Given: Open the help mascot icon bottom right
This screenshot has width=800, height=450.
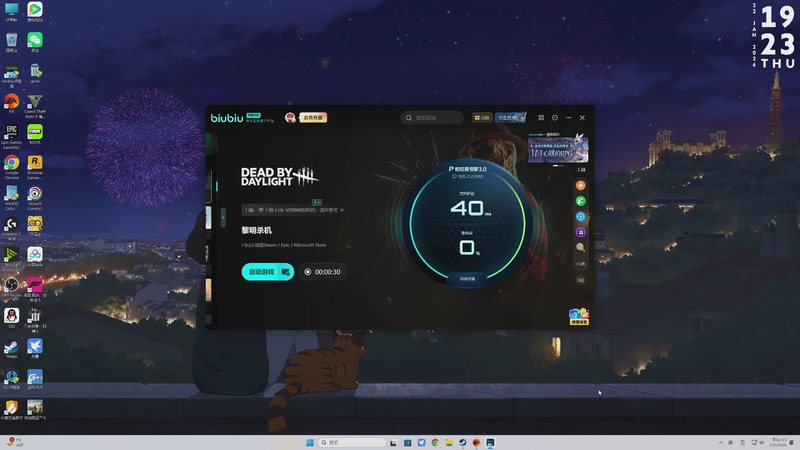Looking at the screenshot, I should click(579, 316).
